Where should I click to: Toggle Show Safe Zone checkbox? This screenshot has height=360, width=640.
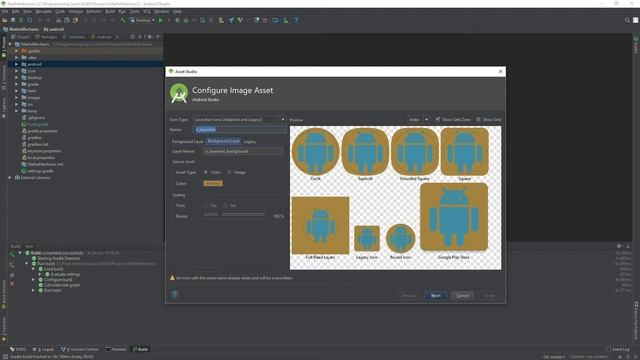point(438,119)
